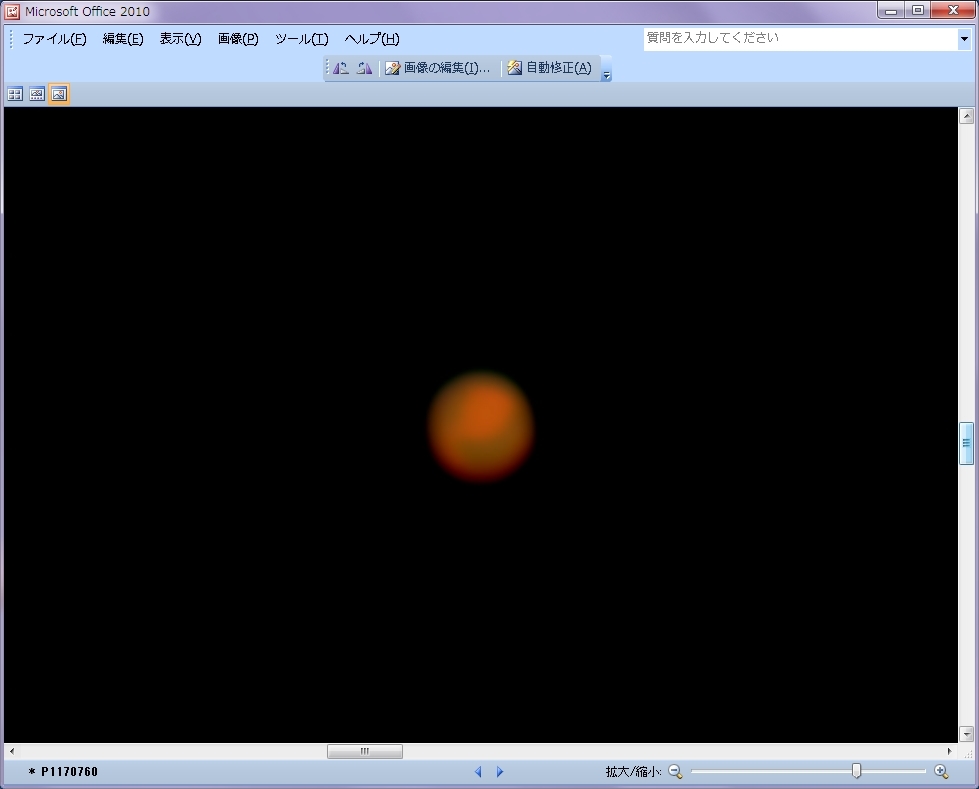Switch to thumbnail view
The height and width of the screenshot is (789, 979).
pyautogui.click(x=15, y=94)
